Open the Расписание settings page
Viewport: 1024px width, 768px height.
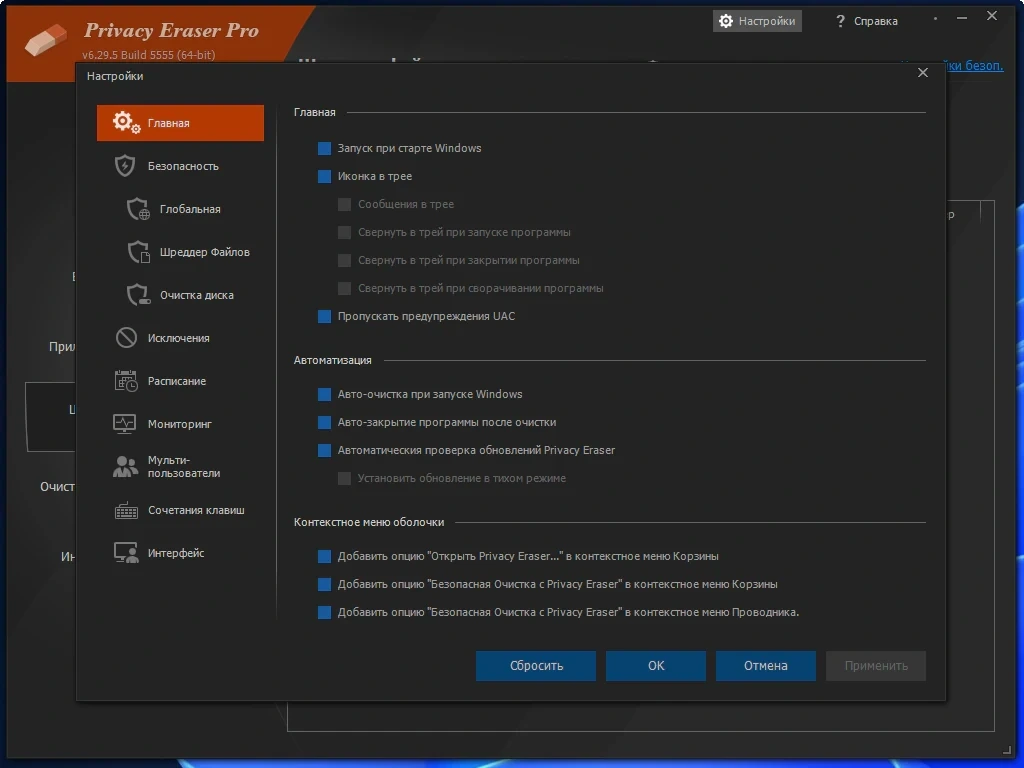coord(180,381)
